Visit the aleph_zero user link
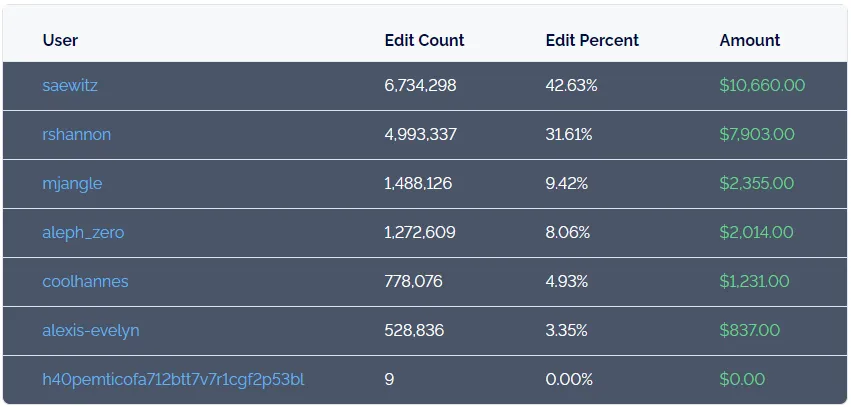Image resolution: width=851 pixels, height=407 pixels. (83, 233)
